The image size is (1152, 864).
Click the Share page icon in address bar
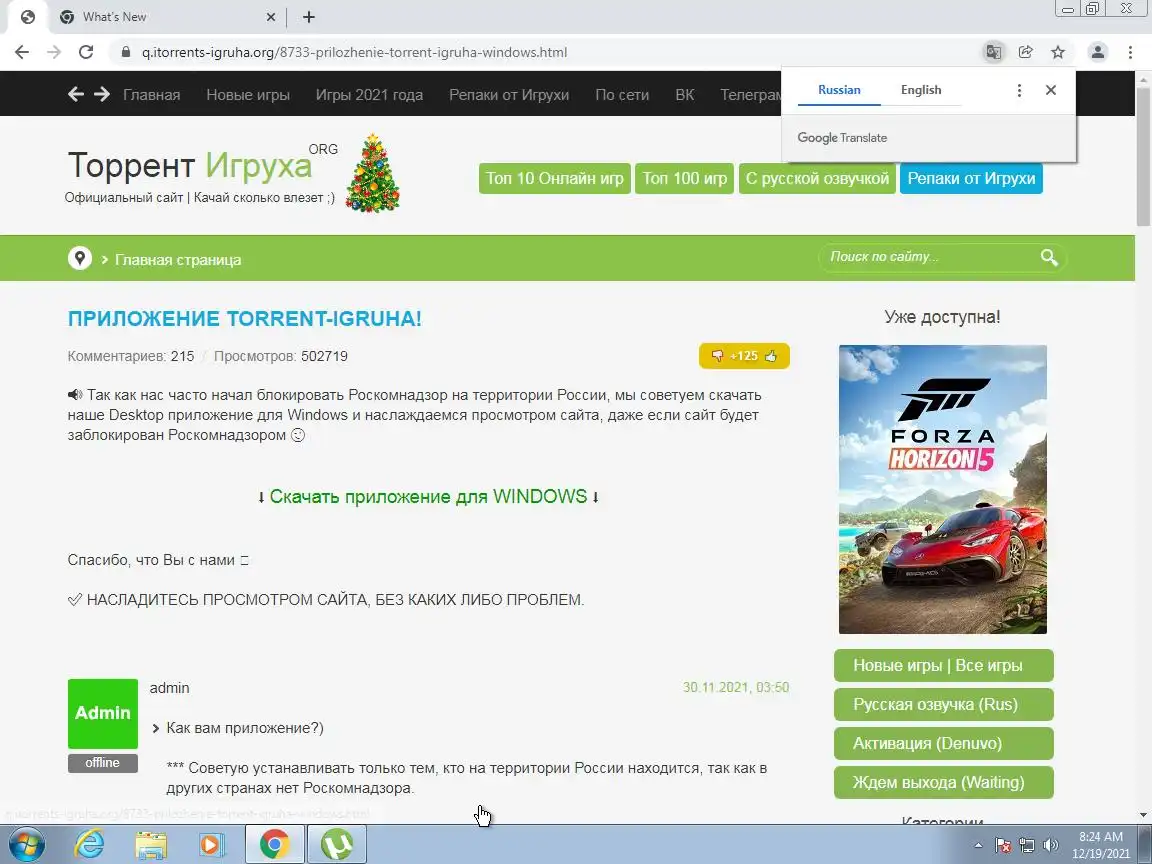click(x=1026, y=52)
